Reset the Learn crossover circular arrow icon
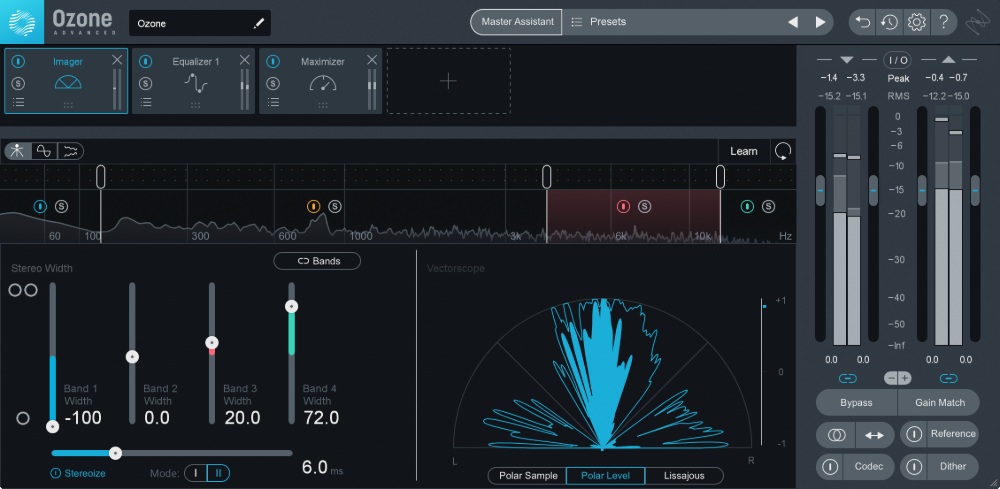 point(782,151)
